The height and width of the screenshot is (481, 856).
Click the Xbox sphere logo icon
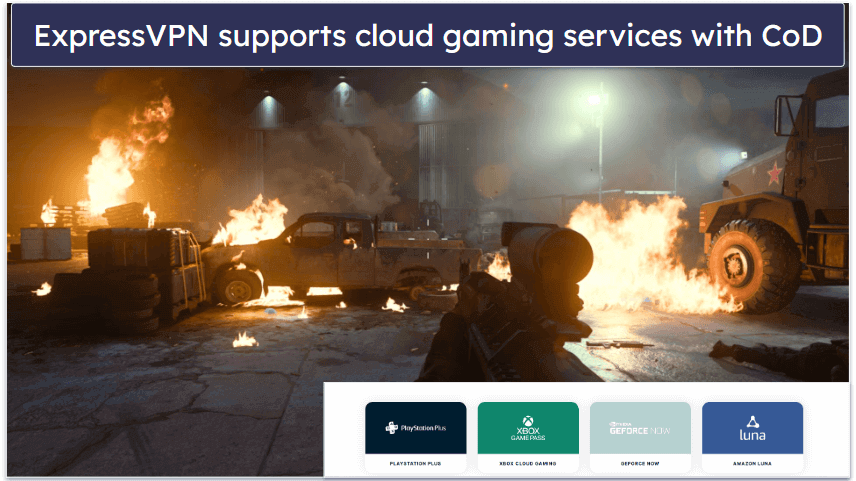tap(528, 421)
